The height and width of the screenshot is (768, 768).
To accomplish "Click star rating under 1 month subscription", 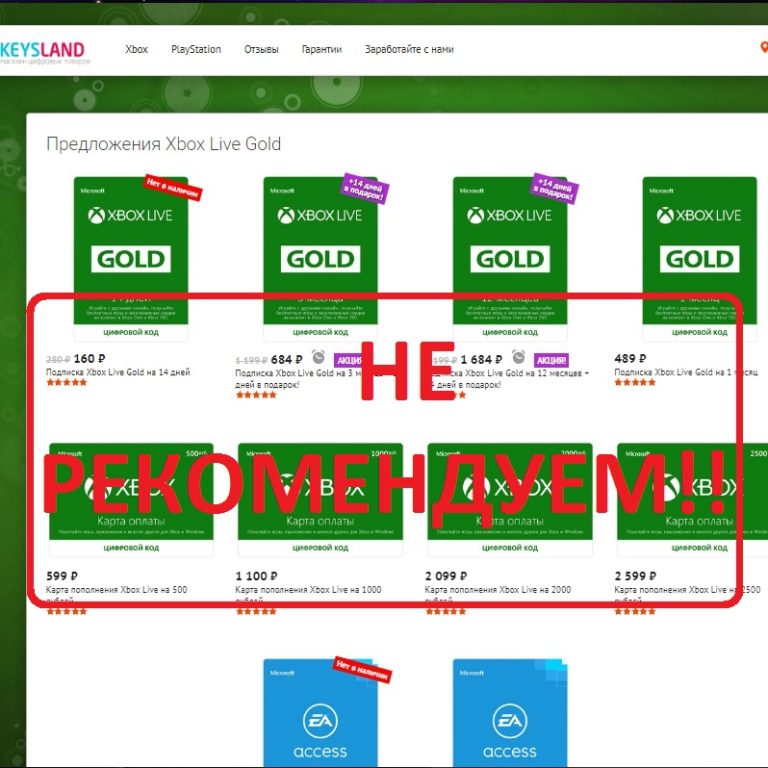I will tap(635, 383).
